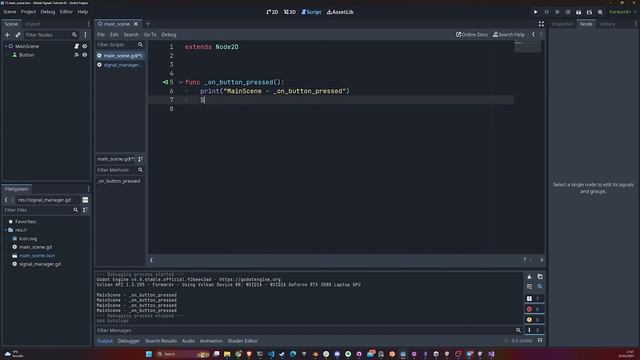Viewport: 640px width, 360px height.
Task: Toggle FileSystem split view mode
Action: tap(85, 200)
